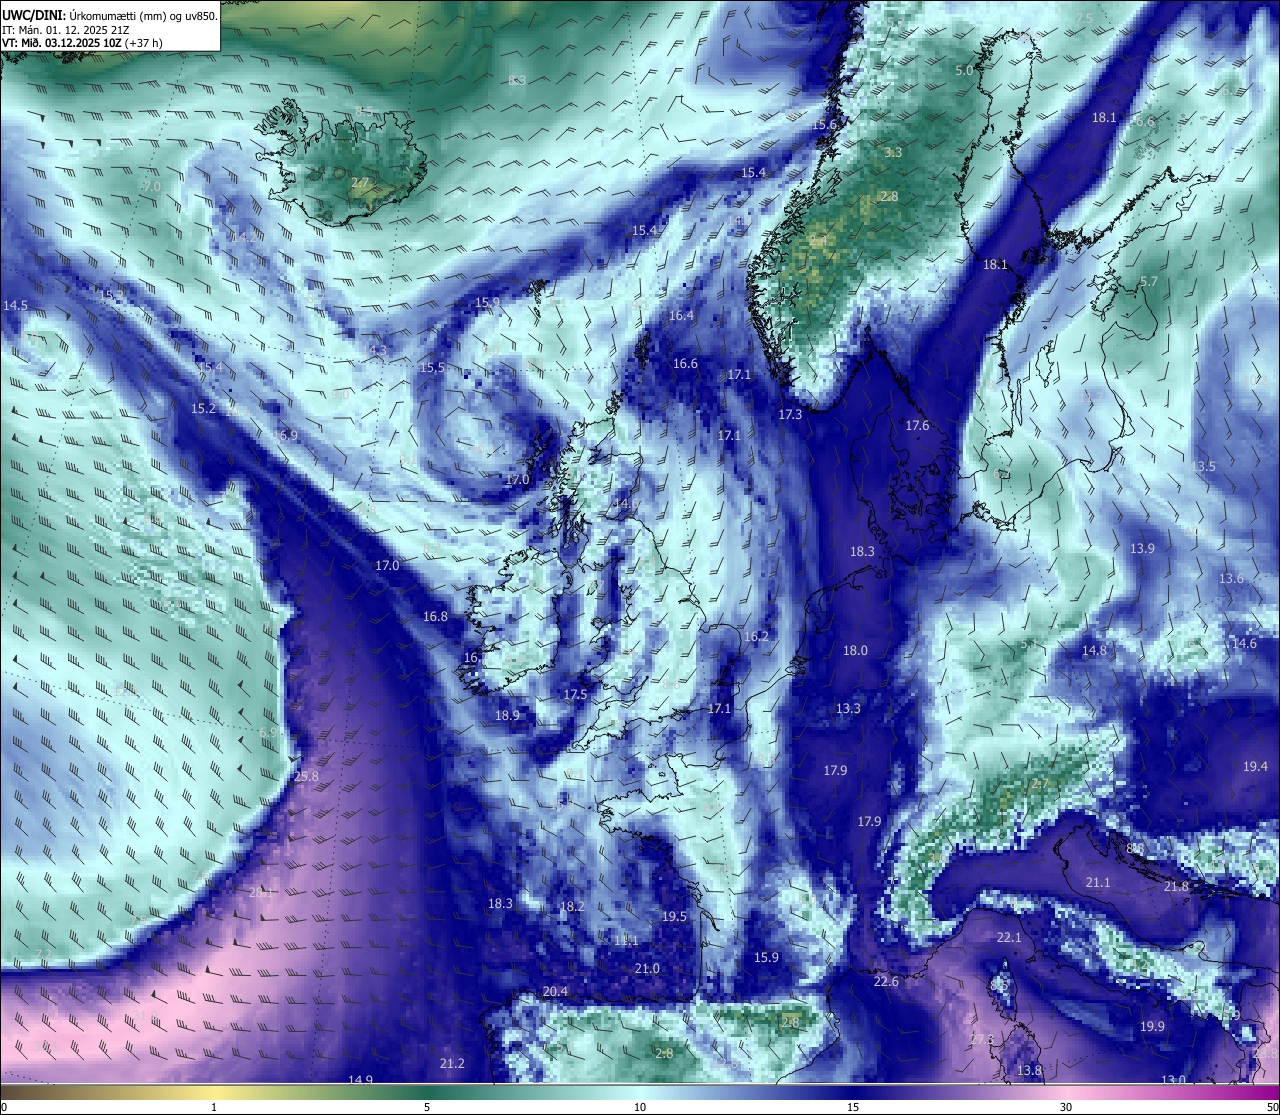
Task: Click the 15.6 value near Norway's coast
Action: coord(824,124)
